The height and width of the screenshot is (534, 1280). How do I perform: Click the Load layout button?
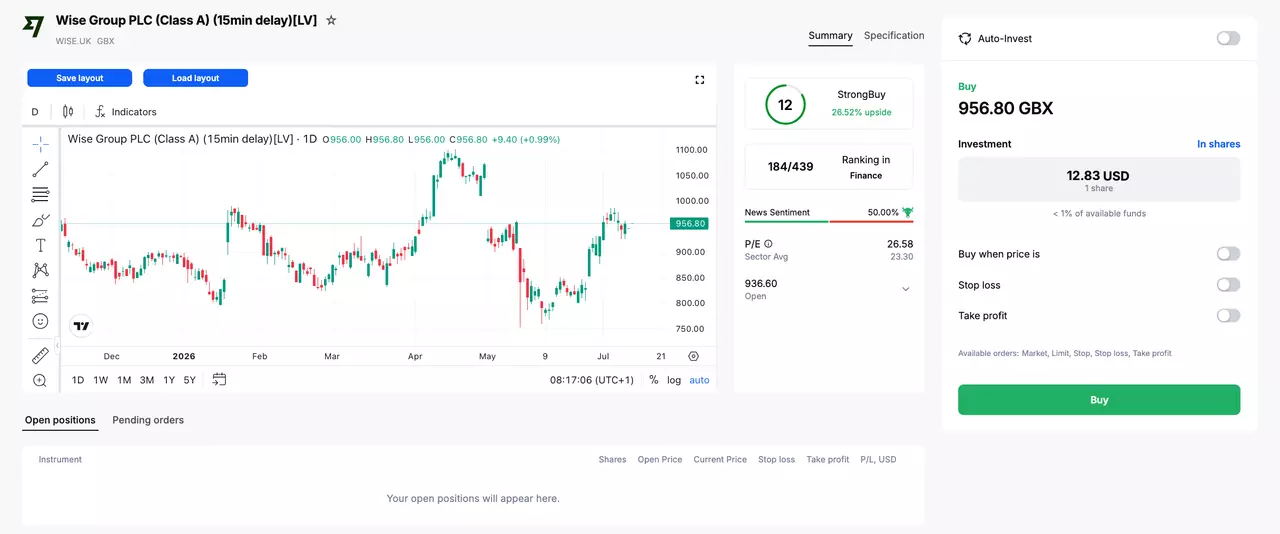[195, 78]
